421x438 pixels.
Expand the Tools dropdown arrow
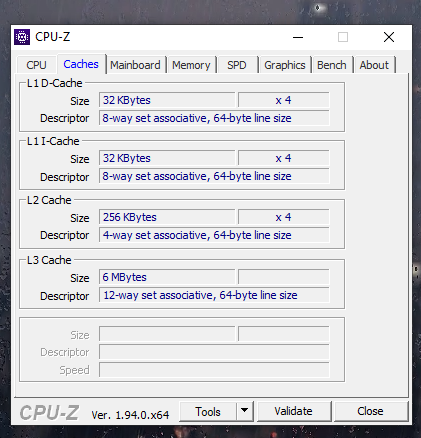coord(245,411)
